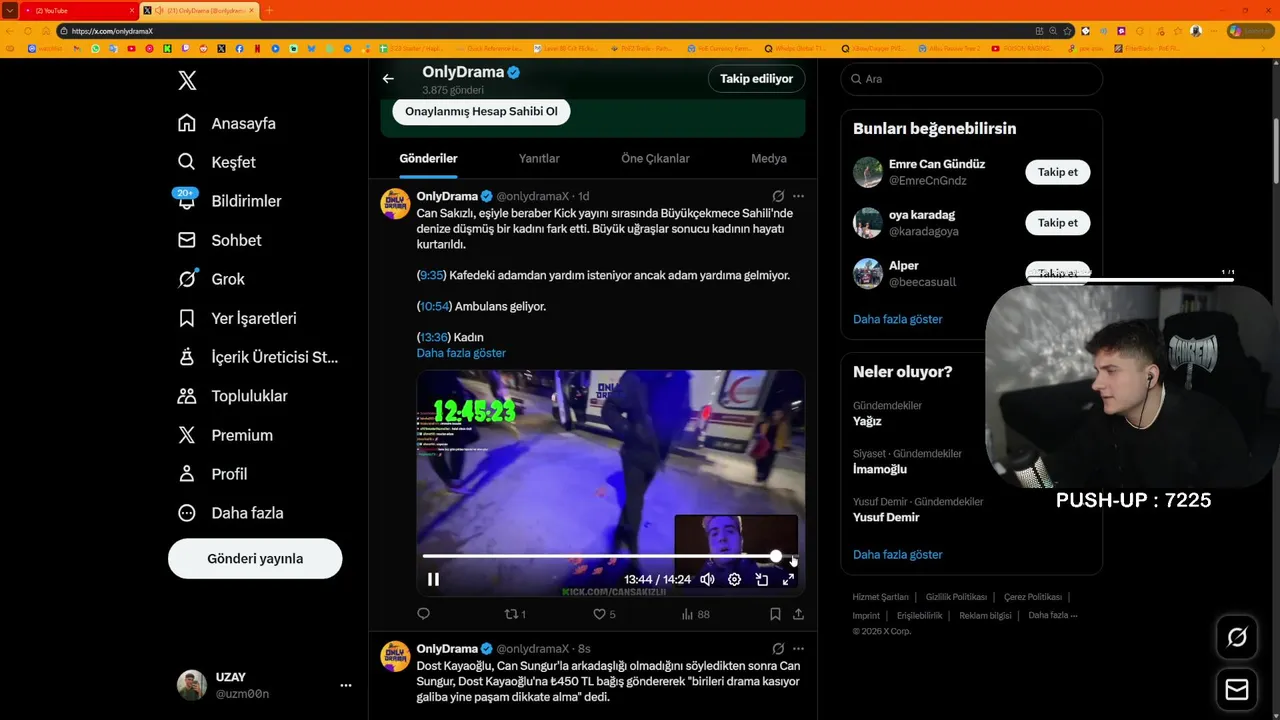This screenshot has height=720, width=1280.
Task: Like the first post
Action: tap(604, 614)
